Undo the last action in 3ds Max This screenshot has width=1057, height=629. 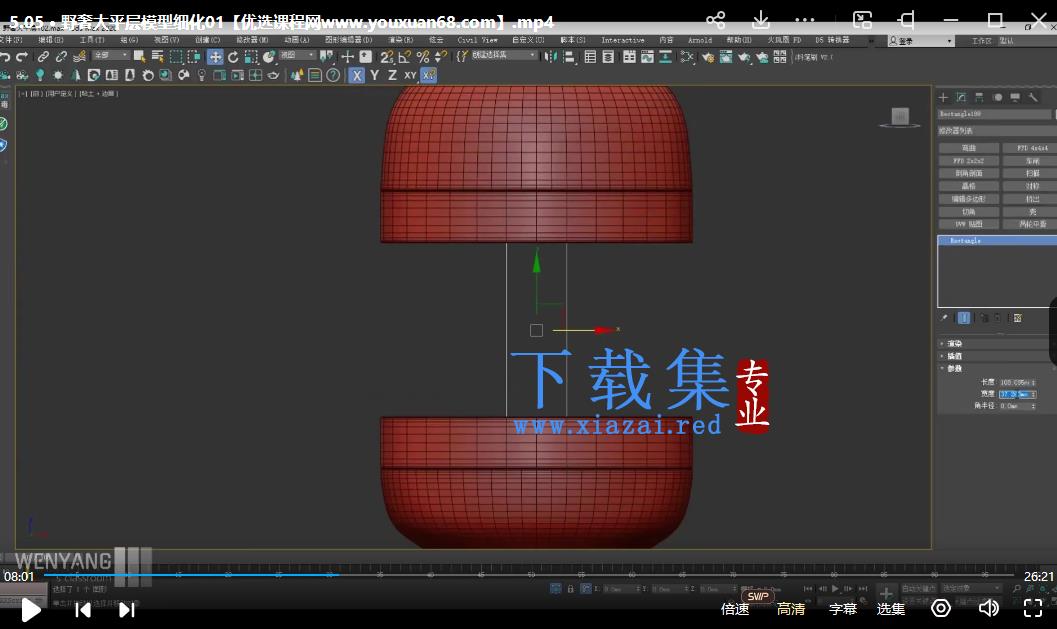5,57
